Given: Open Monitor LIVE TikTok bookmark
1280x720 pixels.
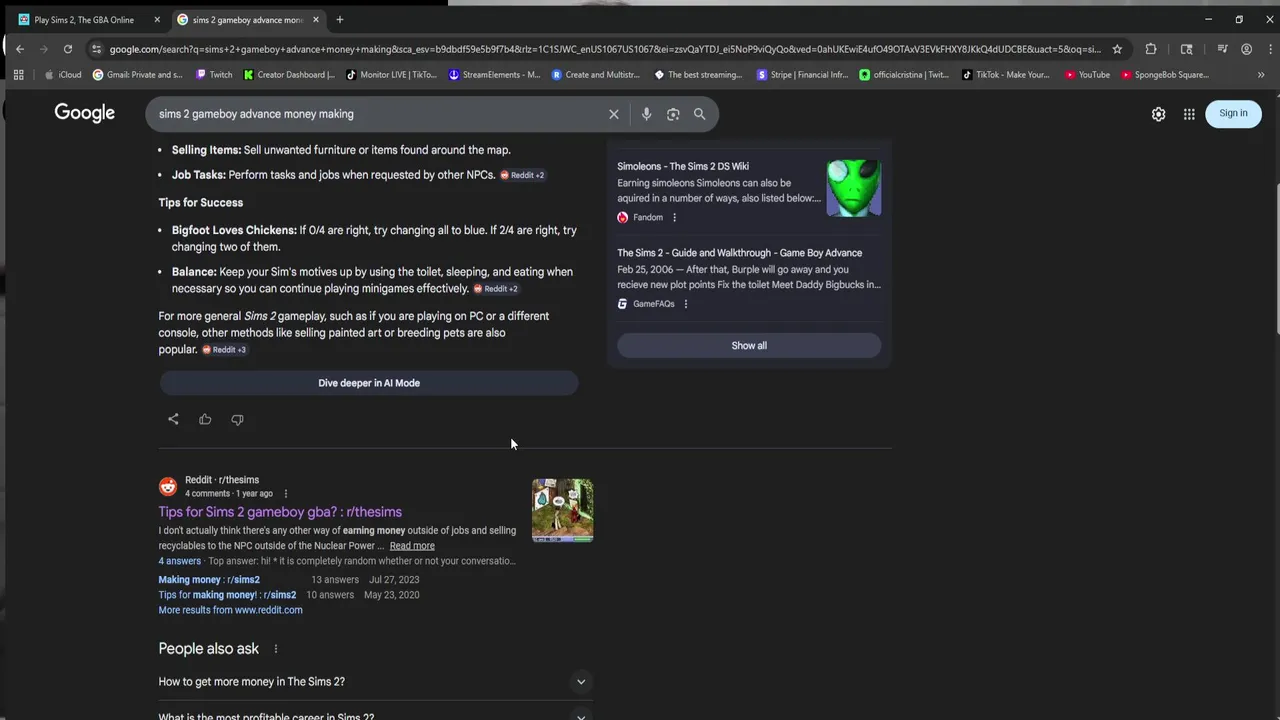Looking at the screenshot, I should click(392, 75).
